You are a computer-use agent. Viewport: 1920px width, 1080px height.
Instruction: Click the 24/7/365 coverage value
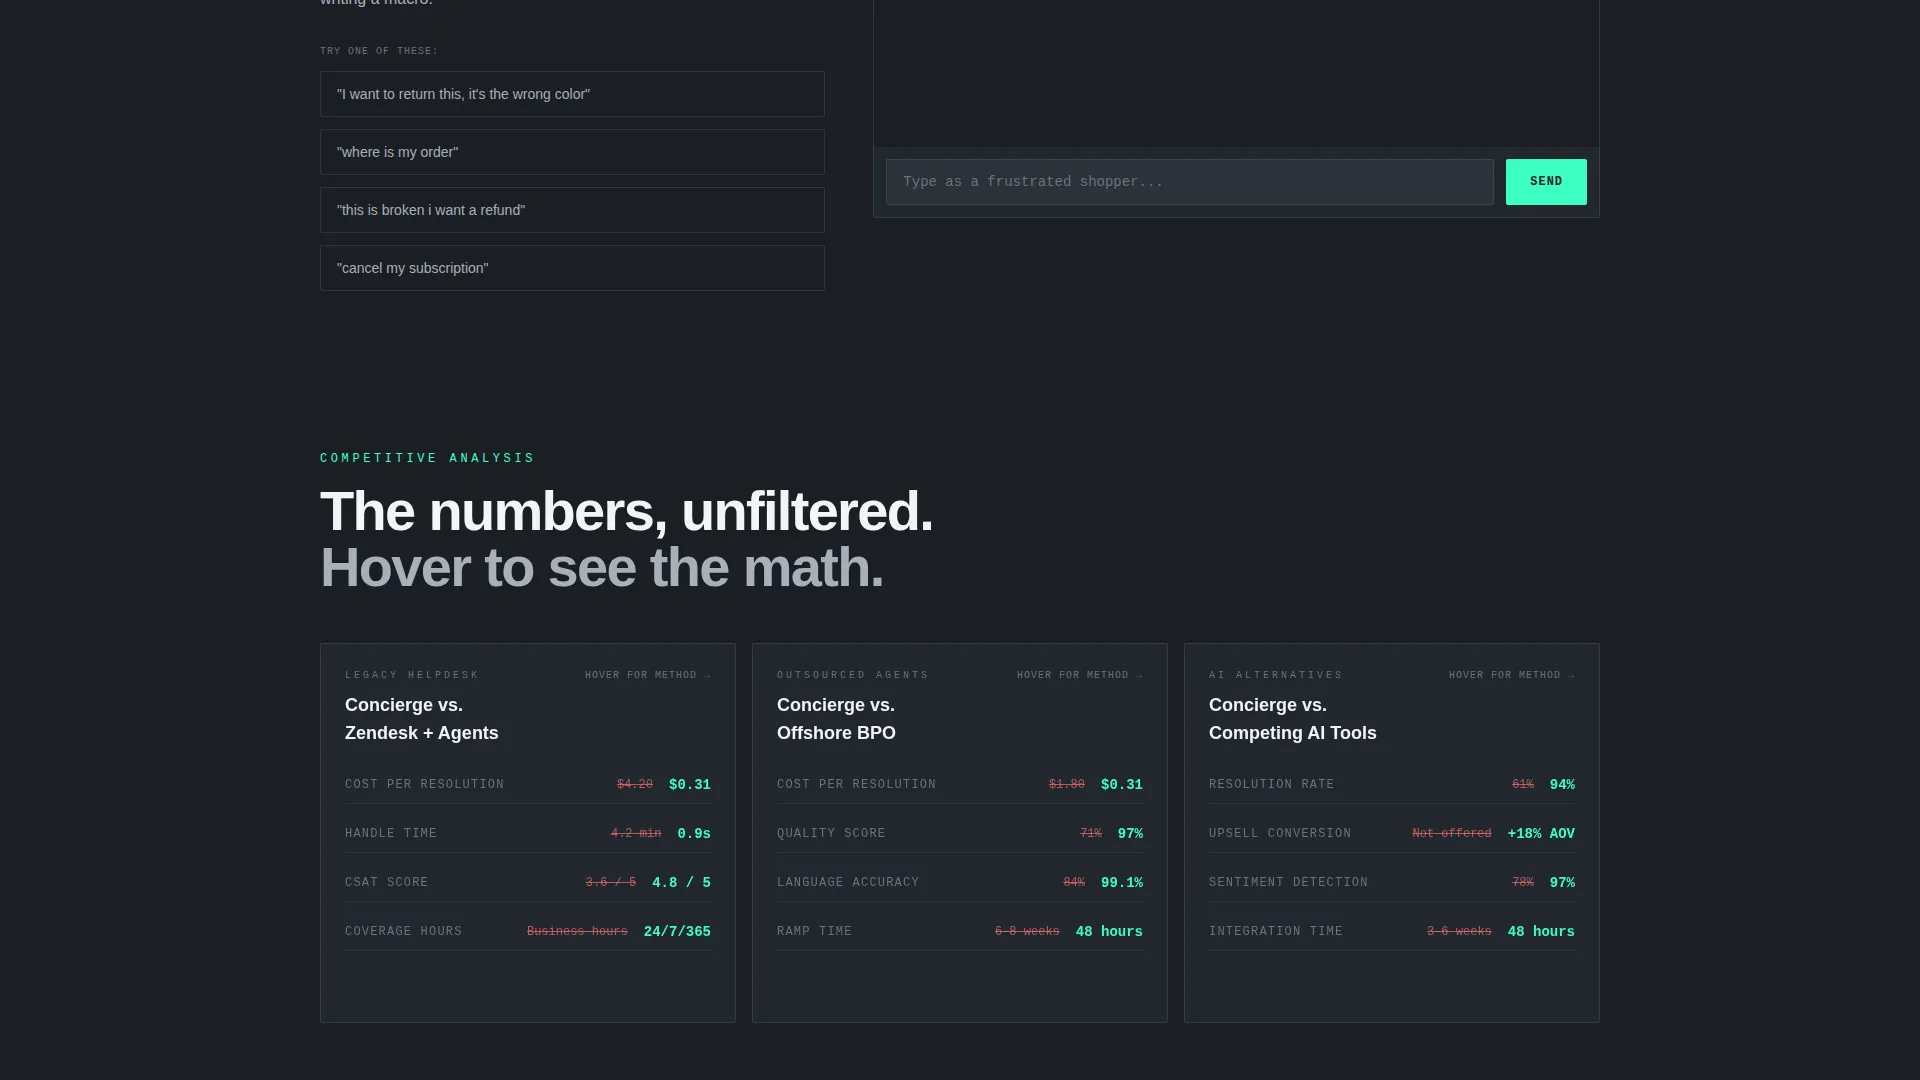coord(677,932)
